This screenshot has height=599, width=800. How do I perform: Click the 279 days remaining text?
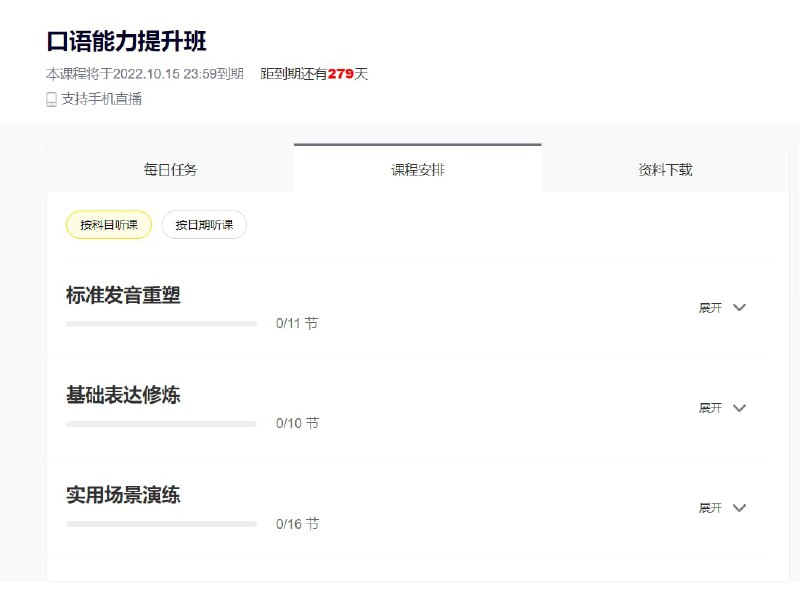[314, 74]
